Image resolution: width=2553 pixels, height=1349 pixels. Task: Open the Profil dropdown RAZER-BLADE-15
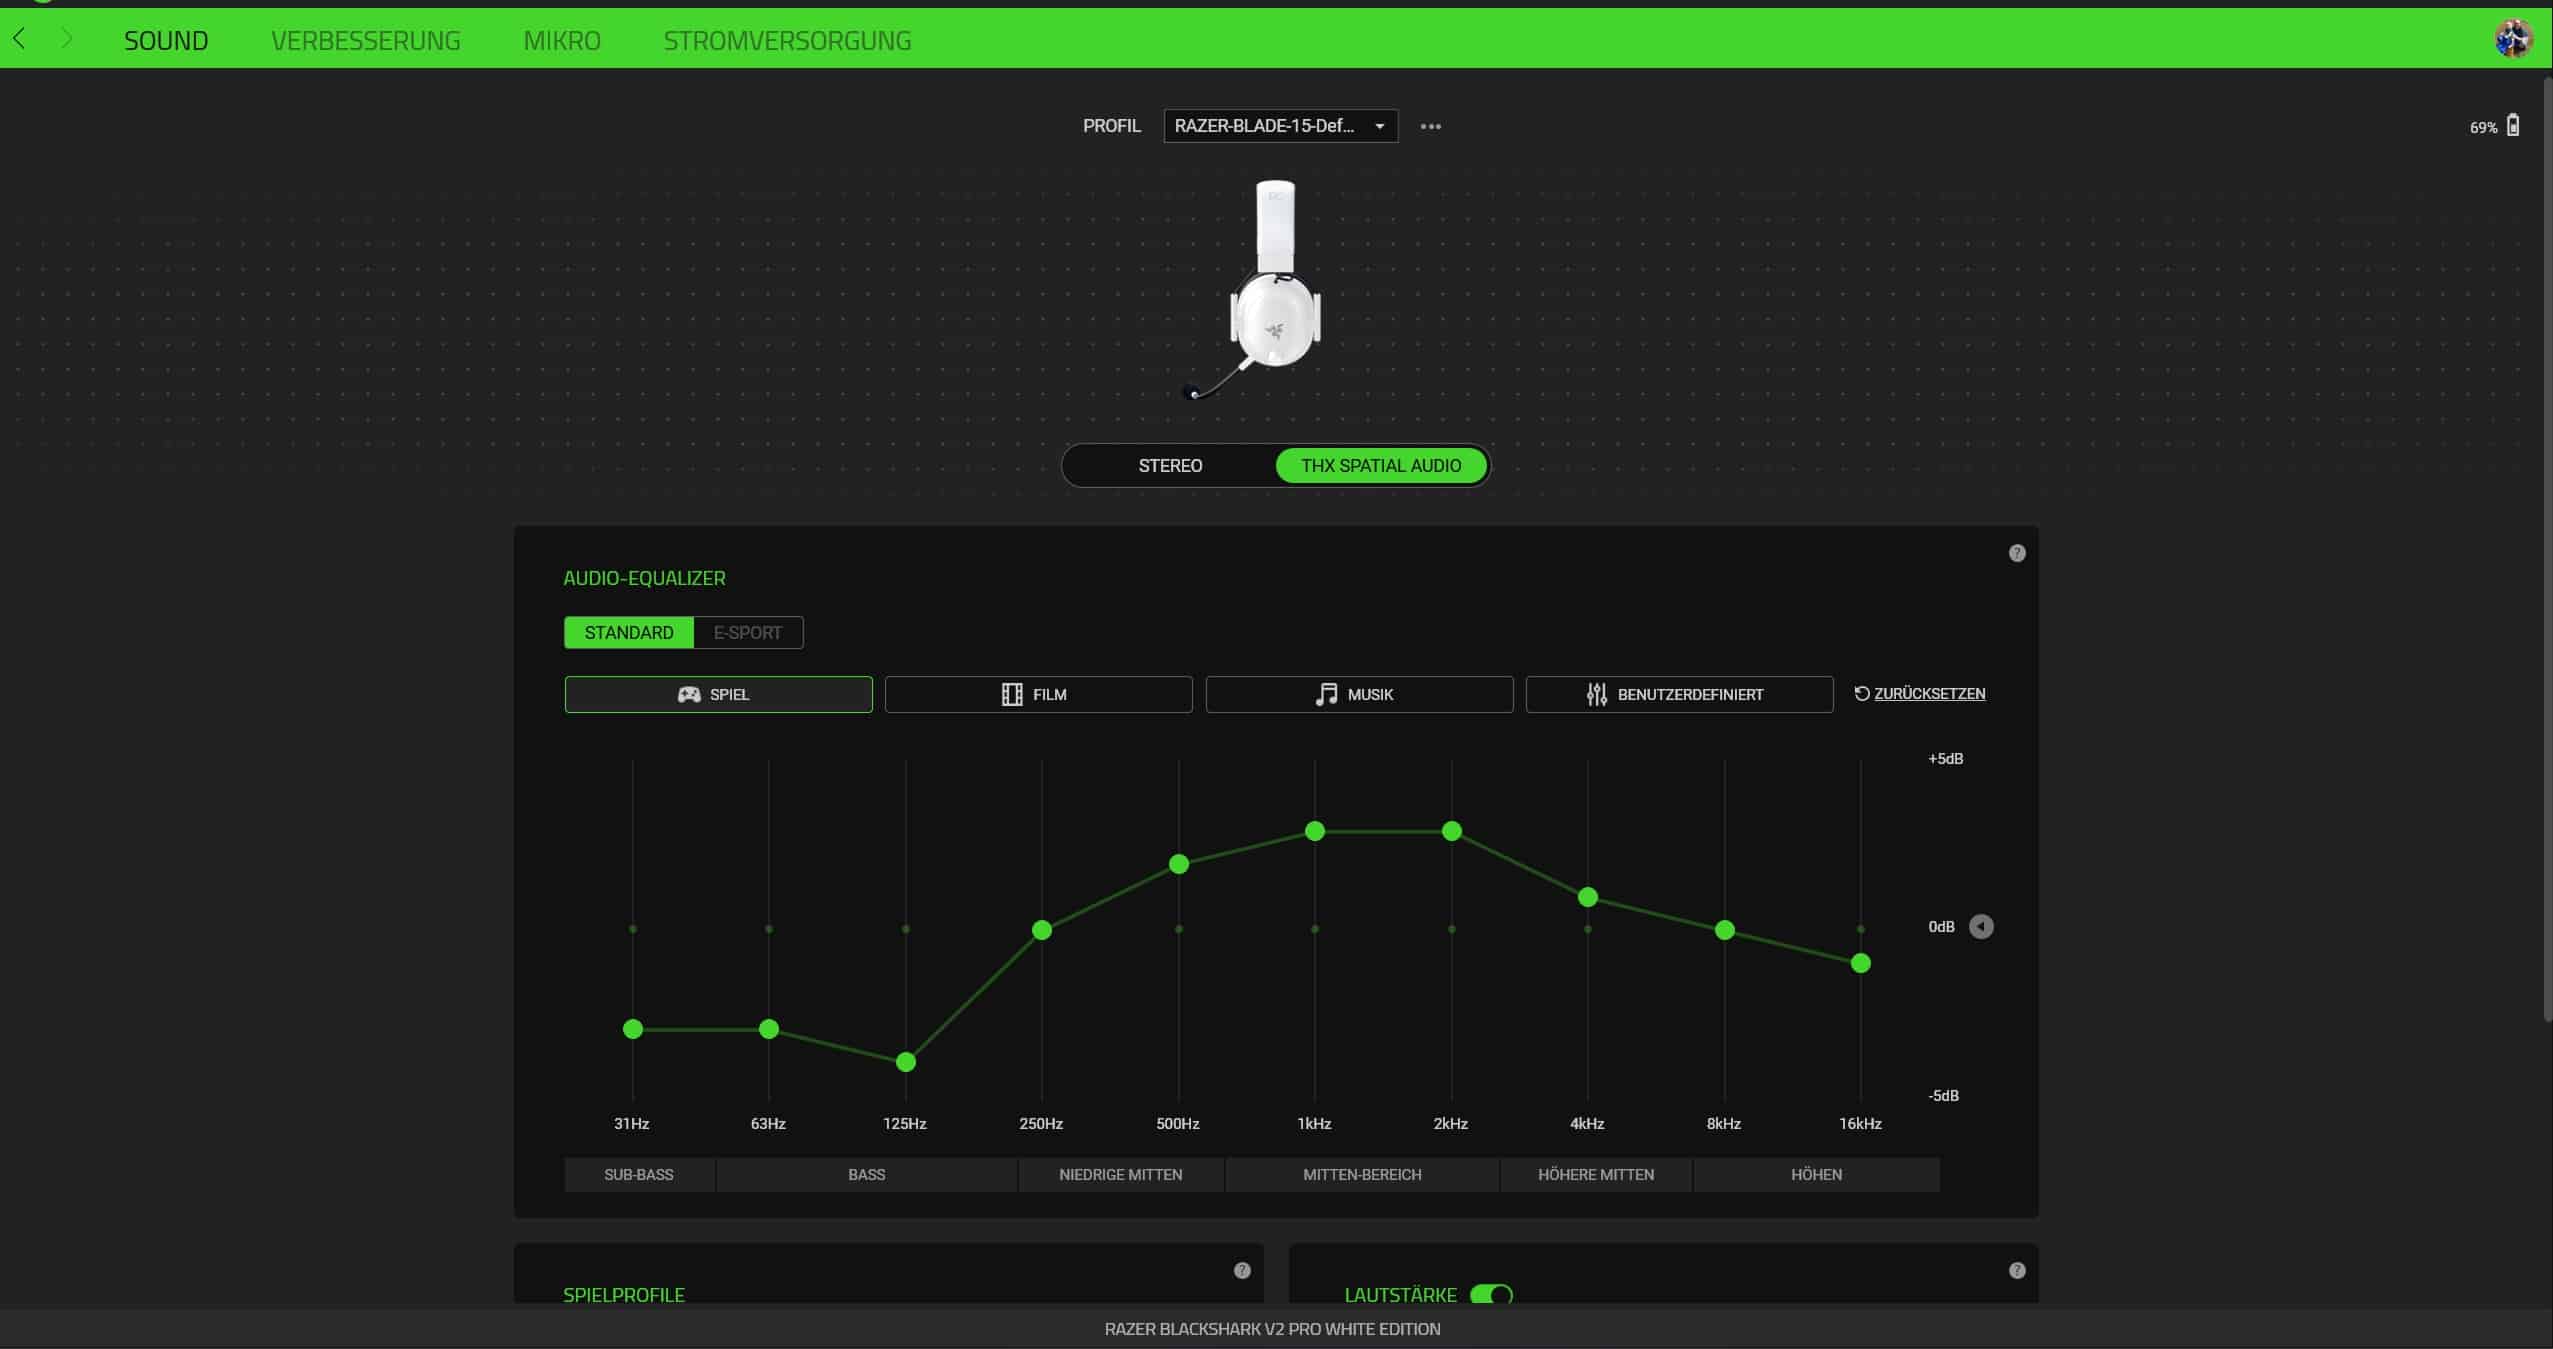click(1279, 126)
